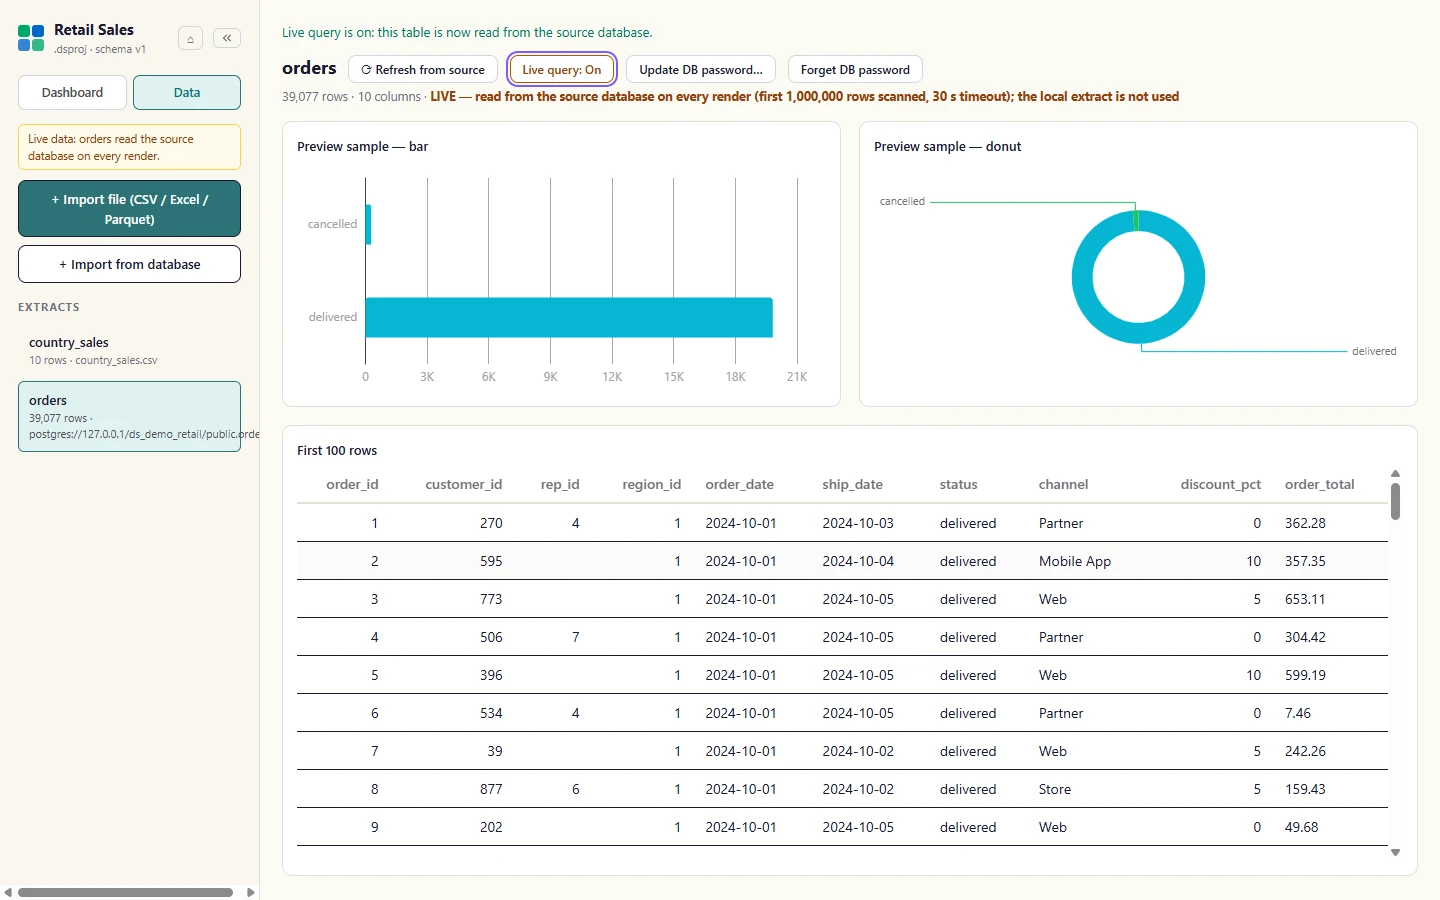Collapse the sidebar with the double-chevron button
The height and width of the screenshot is (900, 1440).
click(227, 38)
